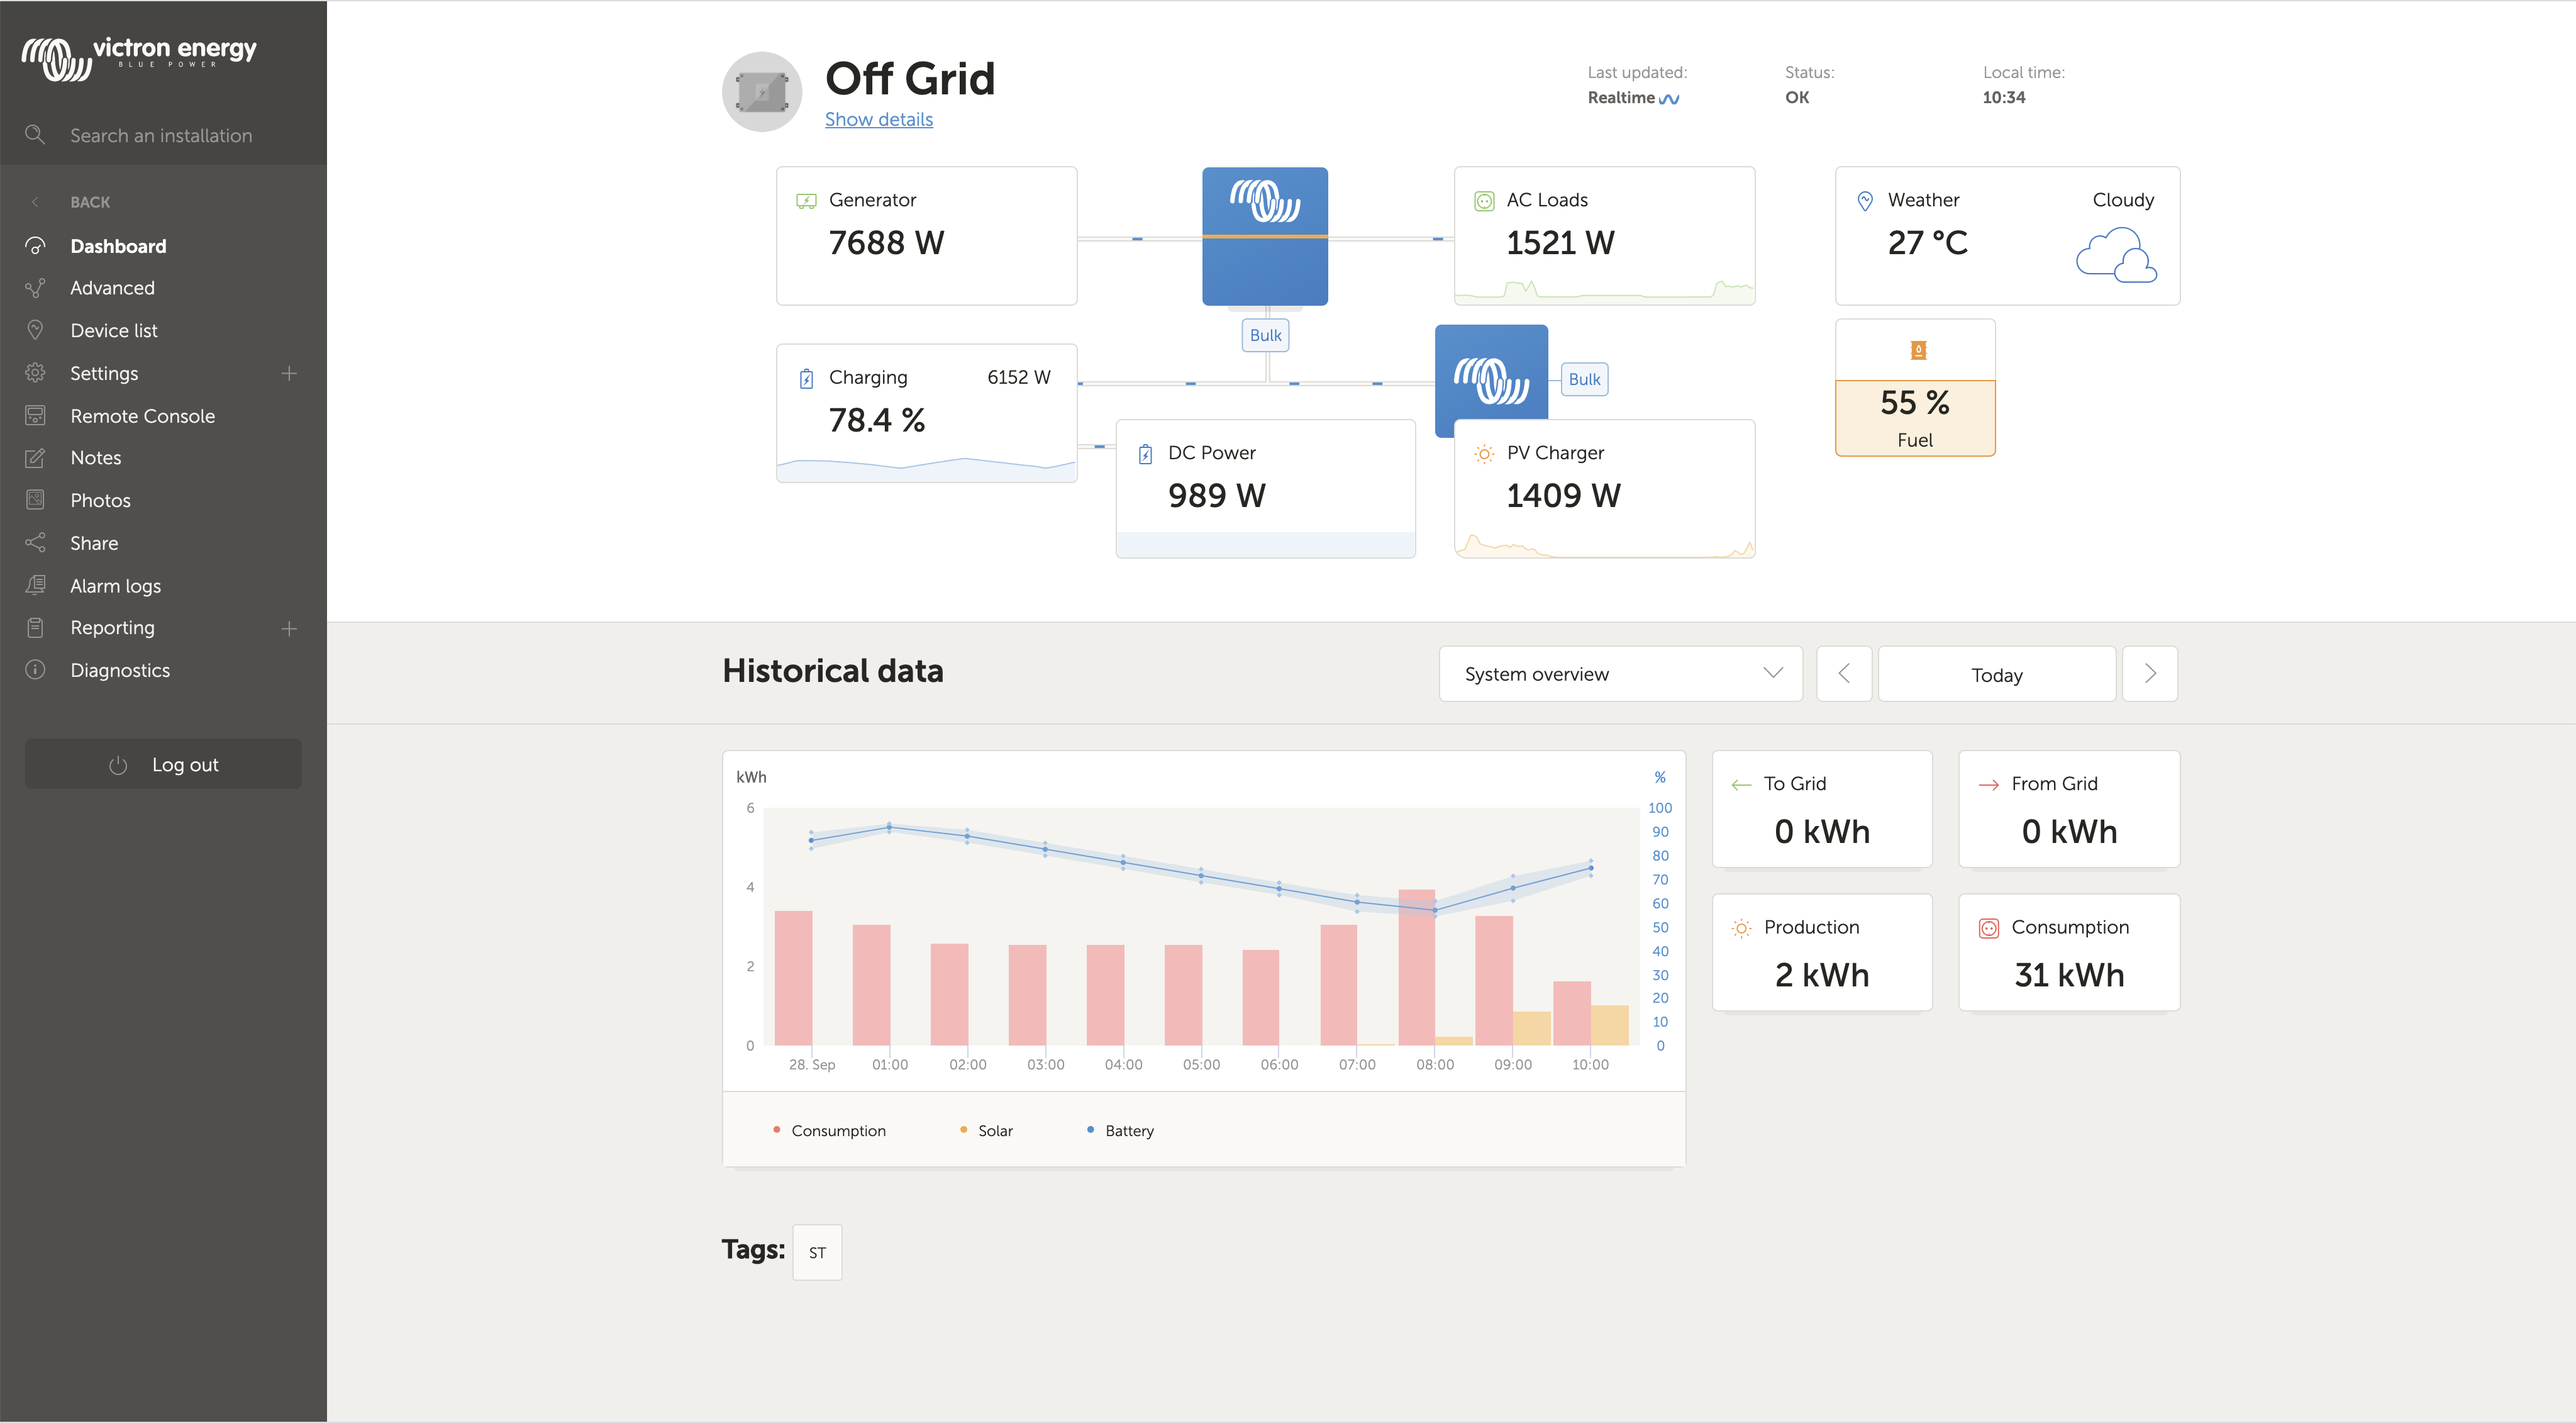This screenshot has height=1423, width=2576.
Task: Expand the Reporting submenu plus
Action: point(289,628)
